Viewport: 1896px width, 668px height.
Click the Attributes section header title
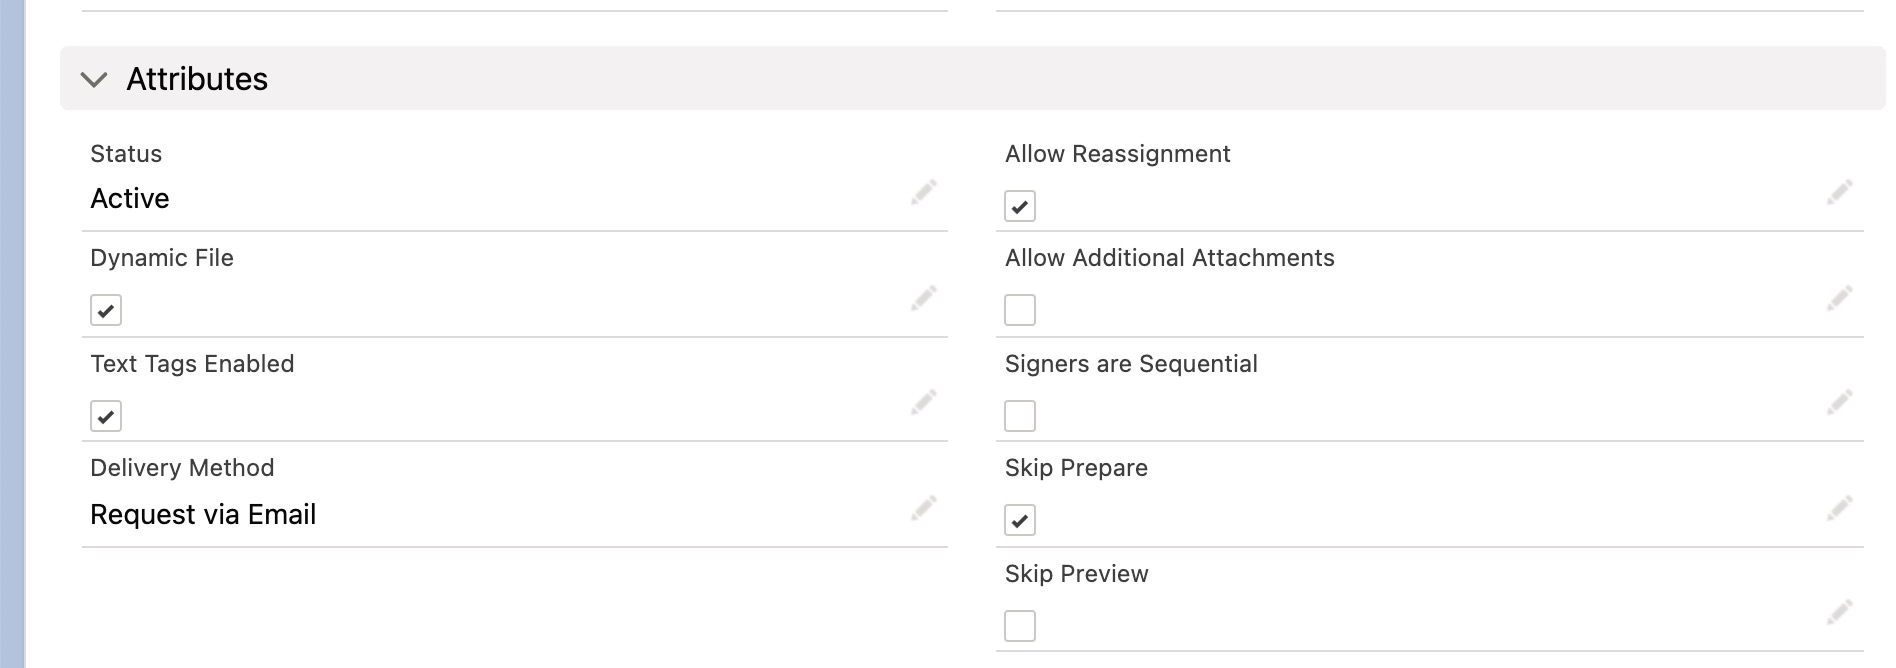click(x=197, y=79)
